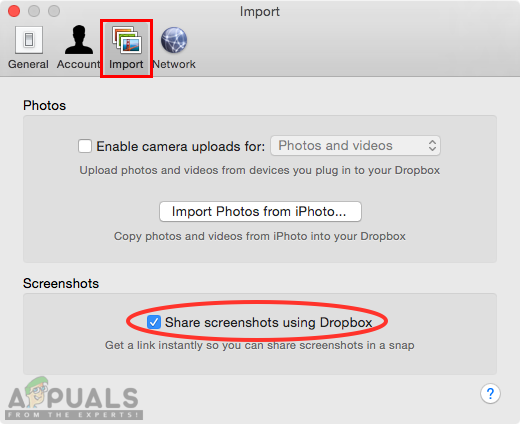
Task: Switch to the Account tab label
Action: pos(78,64)
